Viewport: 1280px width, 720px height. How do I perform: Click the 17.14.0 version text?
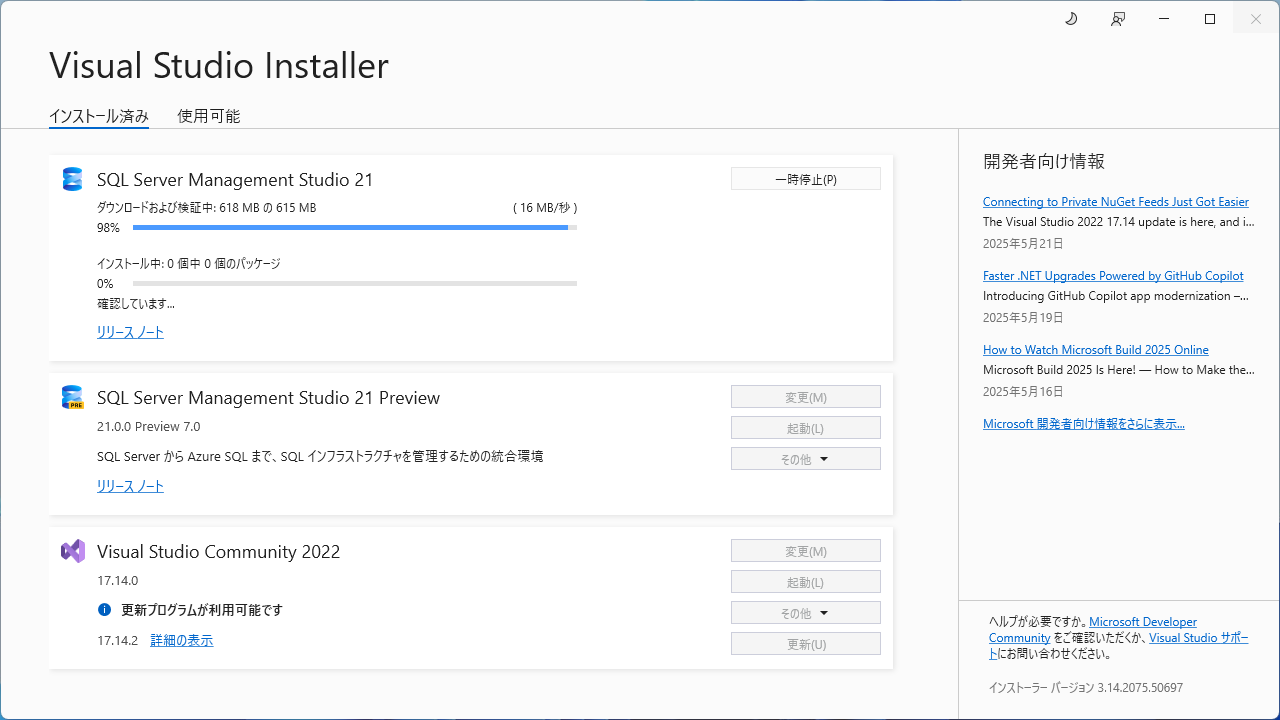click(117, 580)
